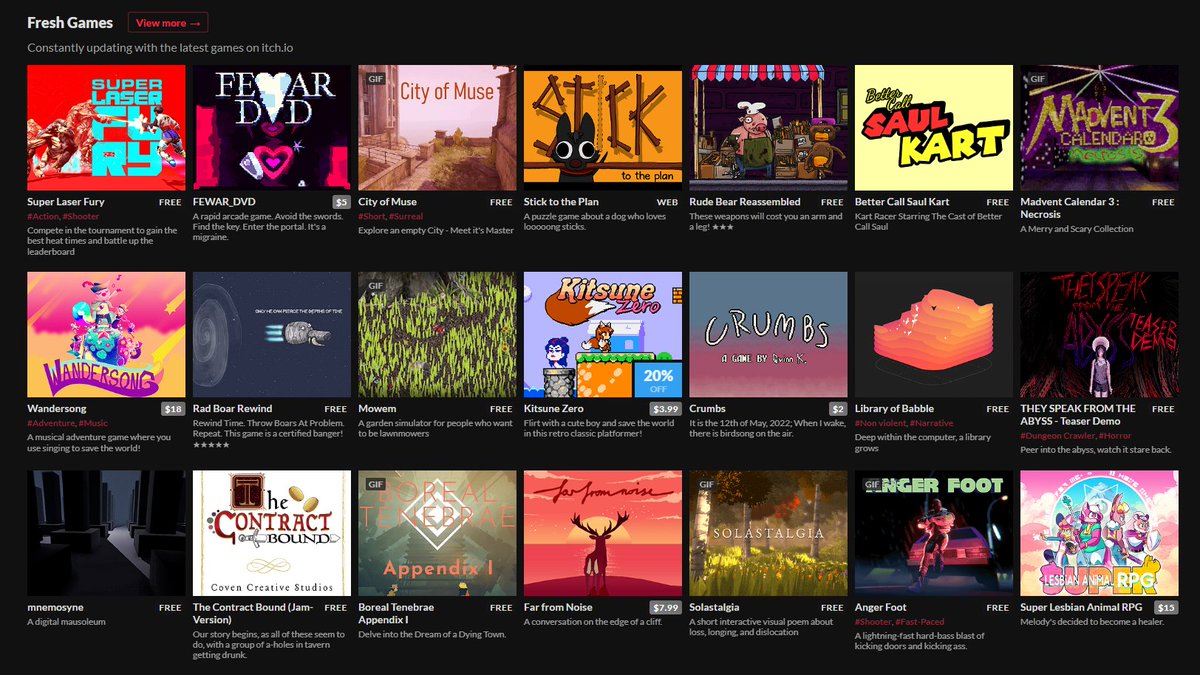Open Super Lesbian Animal RPG thumbnail
This screenshot has width=1200, height=675.
(x=1099, y=533)
